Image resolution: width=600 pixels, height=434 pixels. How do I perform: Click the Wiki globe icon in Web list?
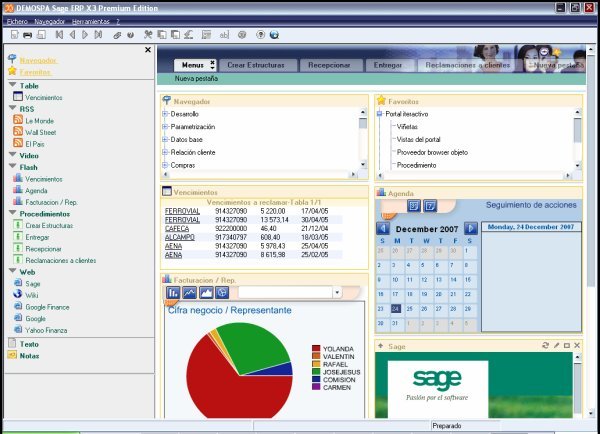pos(18,294)
